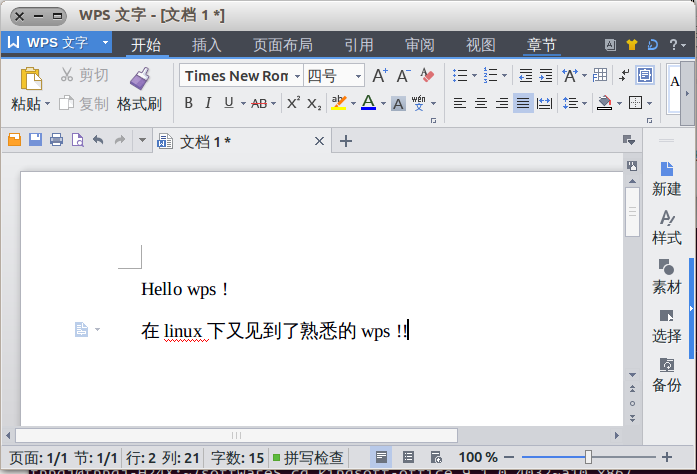Viewport: 697px width, 474px height.
Task: Open font color dropdown arrow
Action: [383, 104]
